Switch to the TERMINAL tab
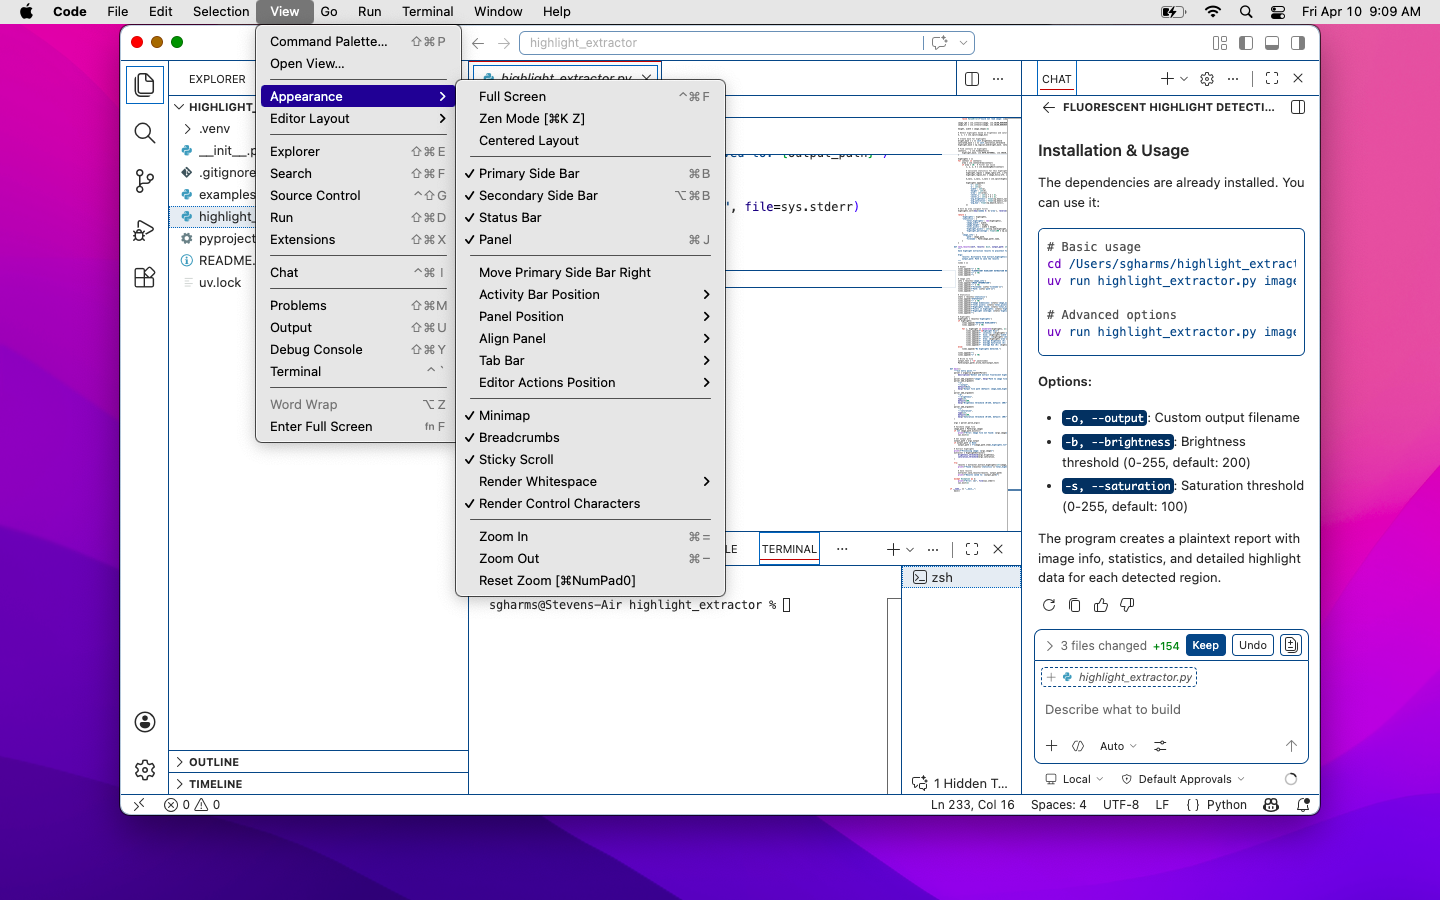This screenshot has height=900, width=1440. coord(789,548)
